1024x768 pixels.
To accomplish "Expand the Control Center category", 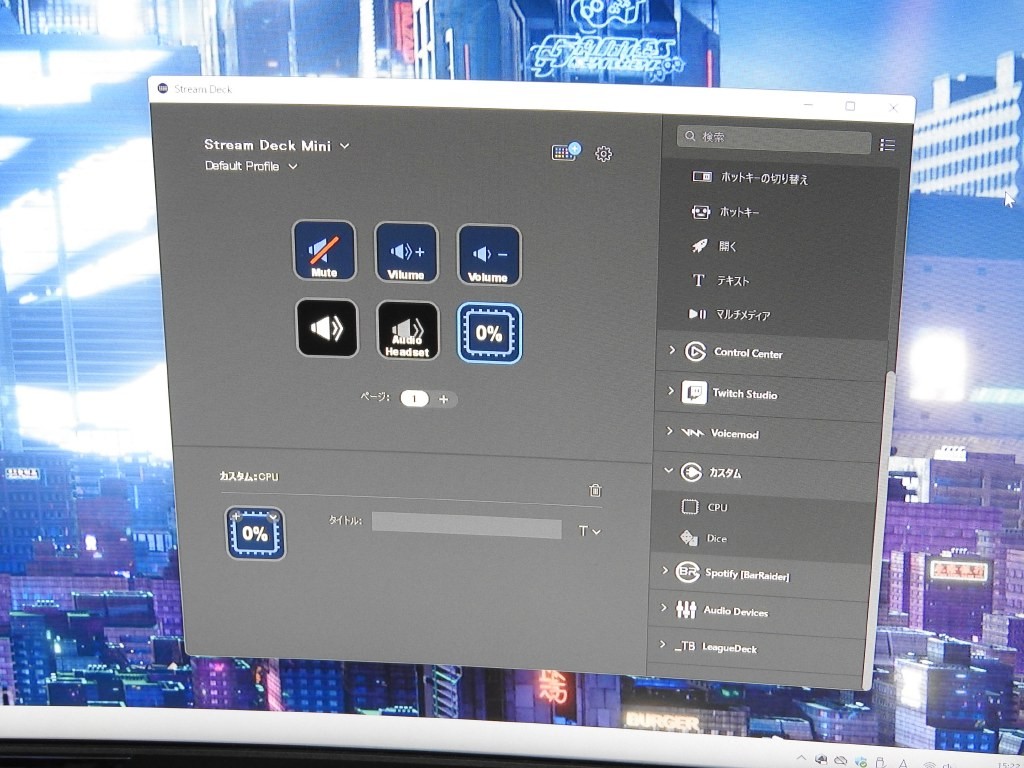I will pos(672,350).
